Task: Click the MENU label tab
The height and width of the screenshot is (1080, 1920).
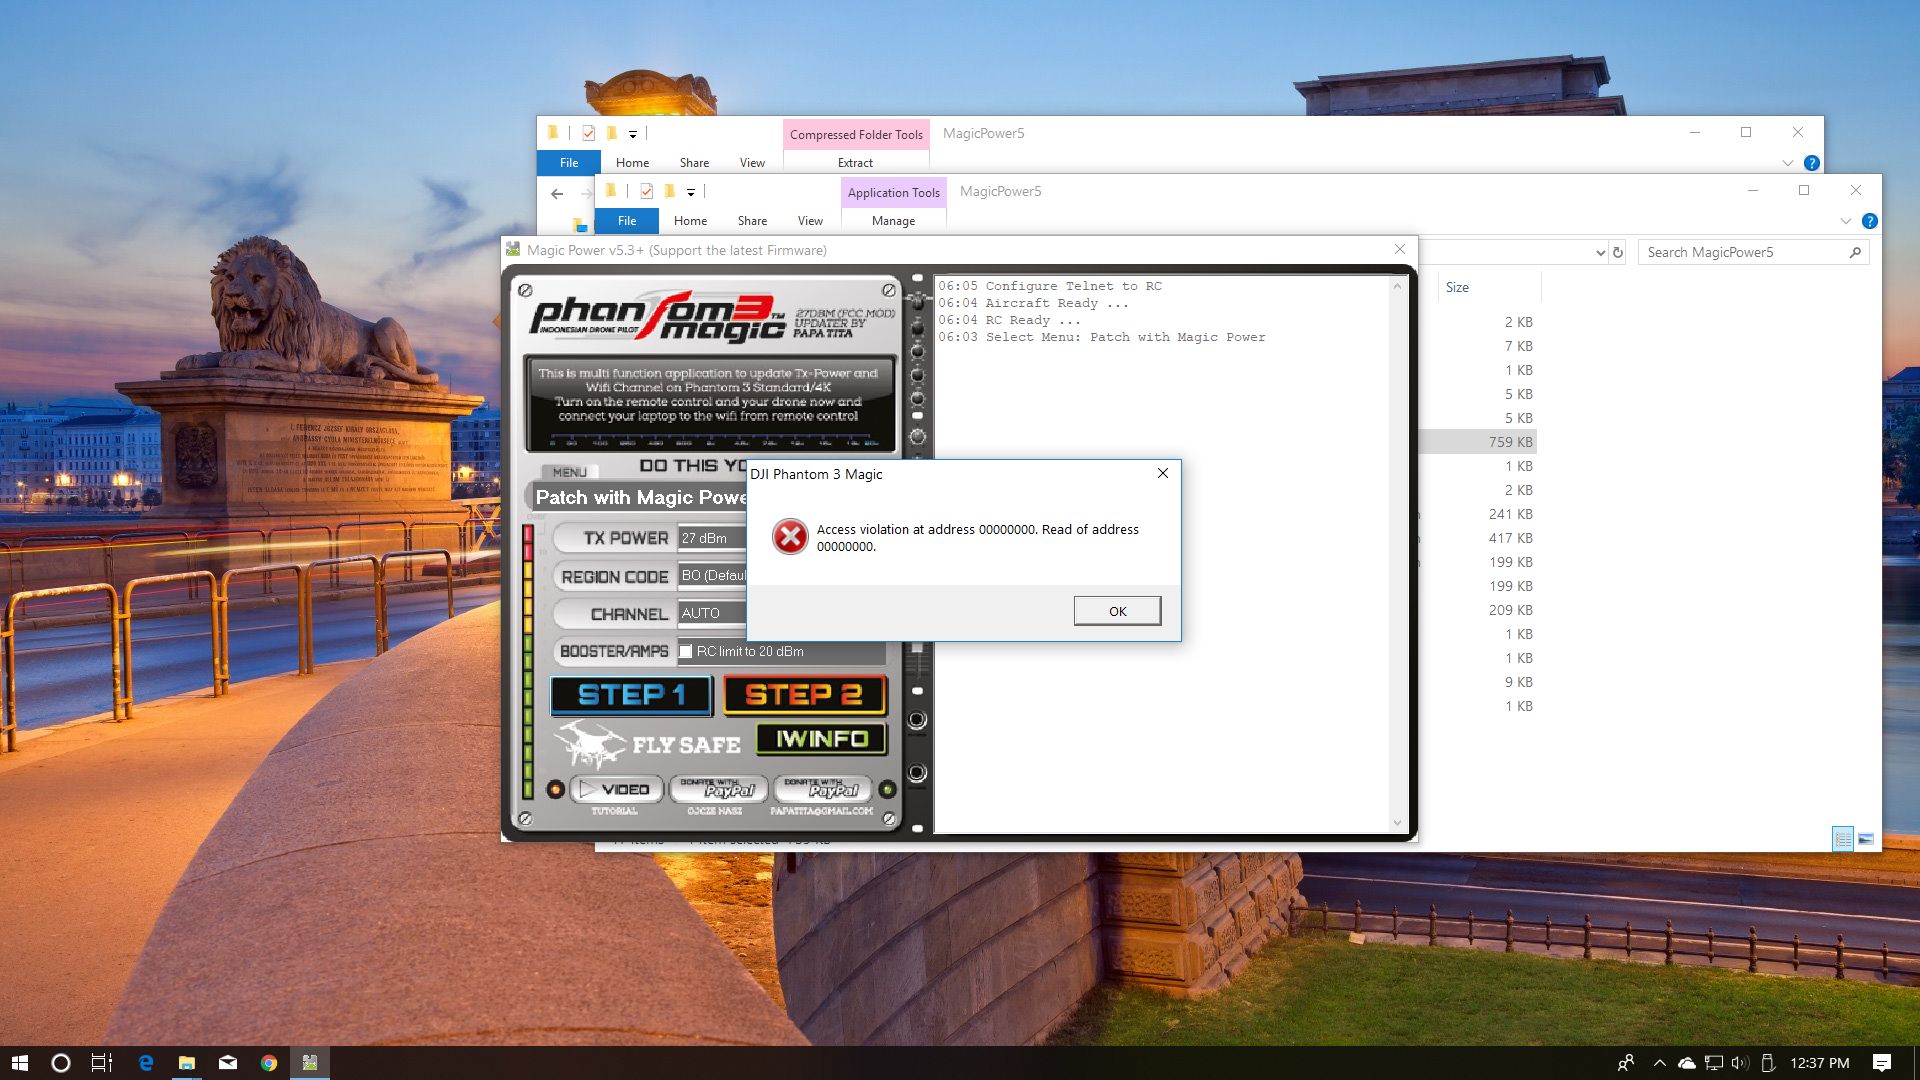Action: tap(569, 472)
